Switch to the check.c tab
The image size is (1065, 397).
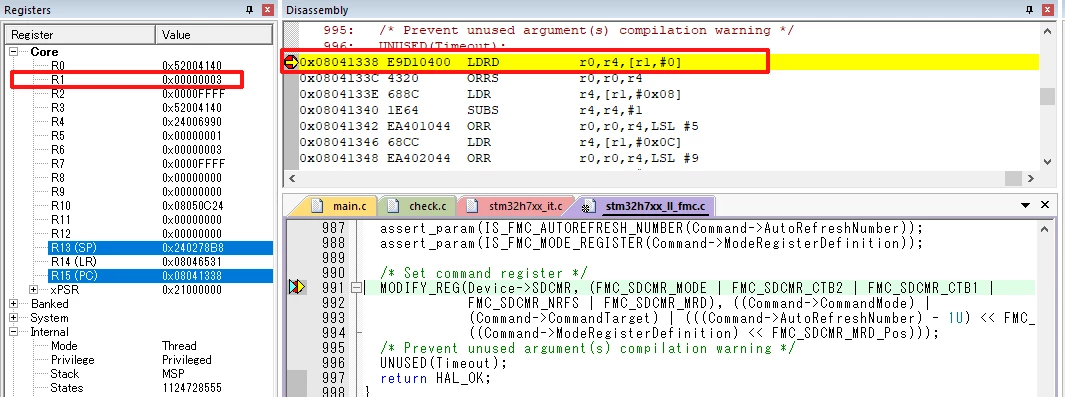pos(419,206)
